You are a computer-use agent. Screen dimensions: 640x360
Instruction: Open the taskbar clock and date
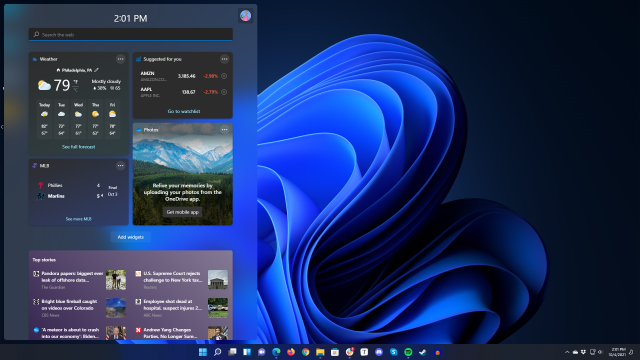pos(617,352)
